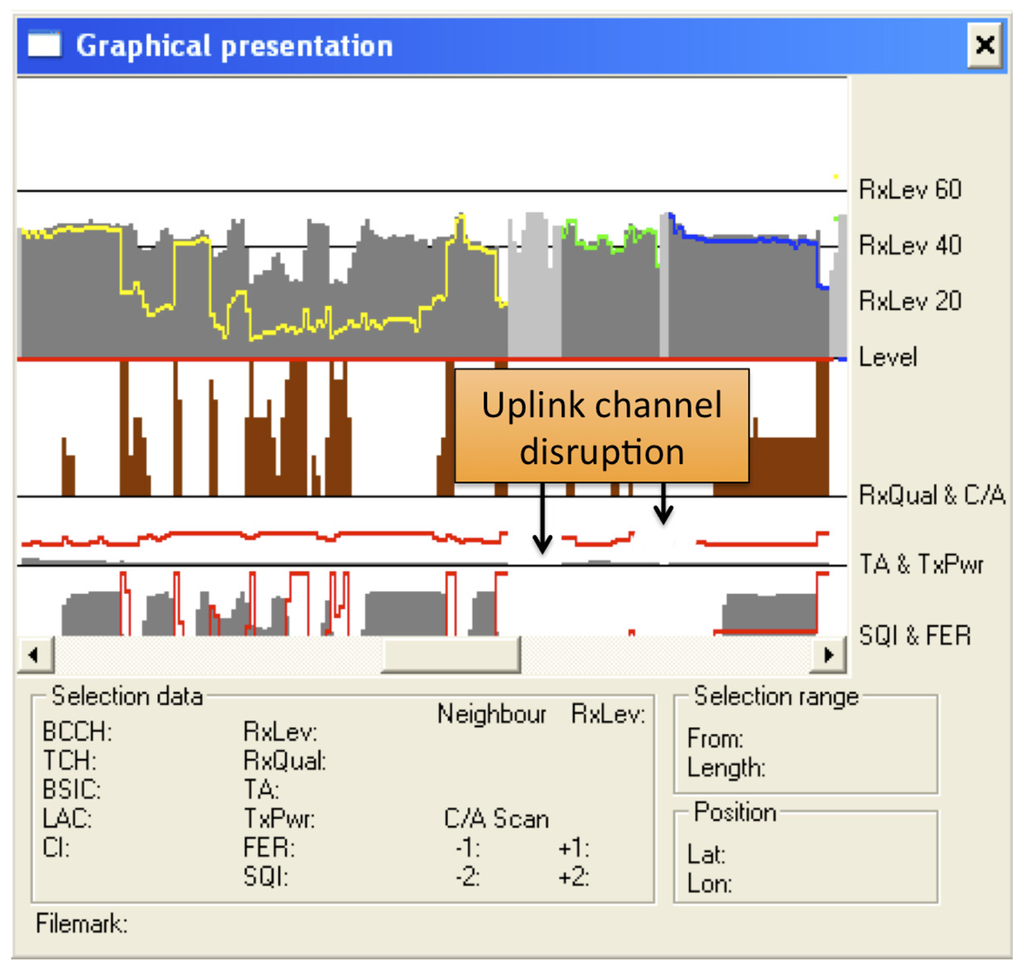The width and height of the screenshot is (1024, 970).
Task: Click the RxLev 60 axis label
Action: point(909,189)
